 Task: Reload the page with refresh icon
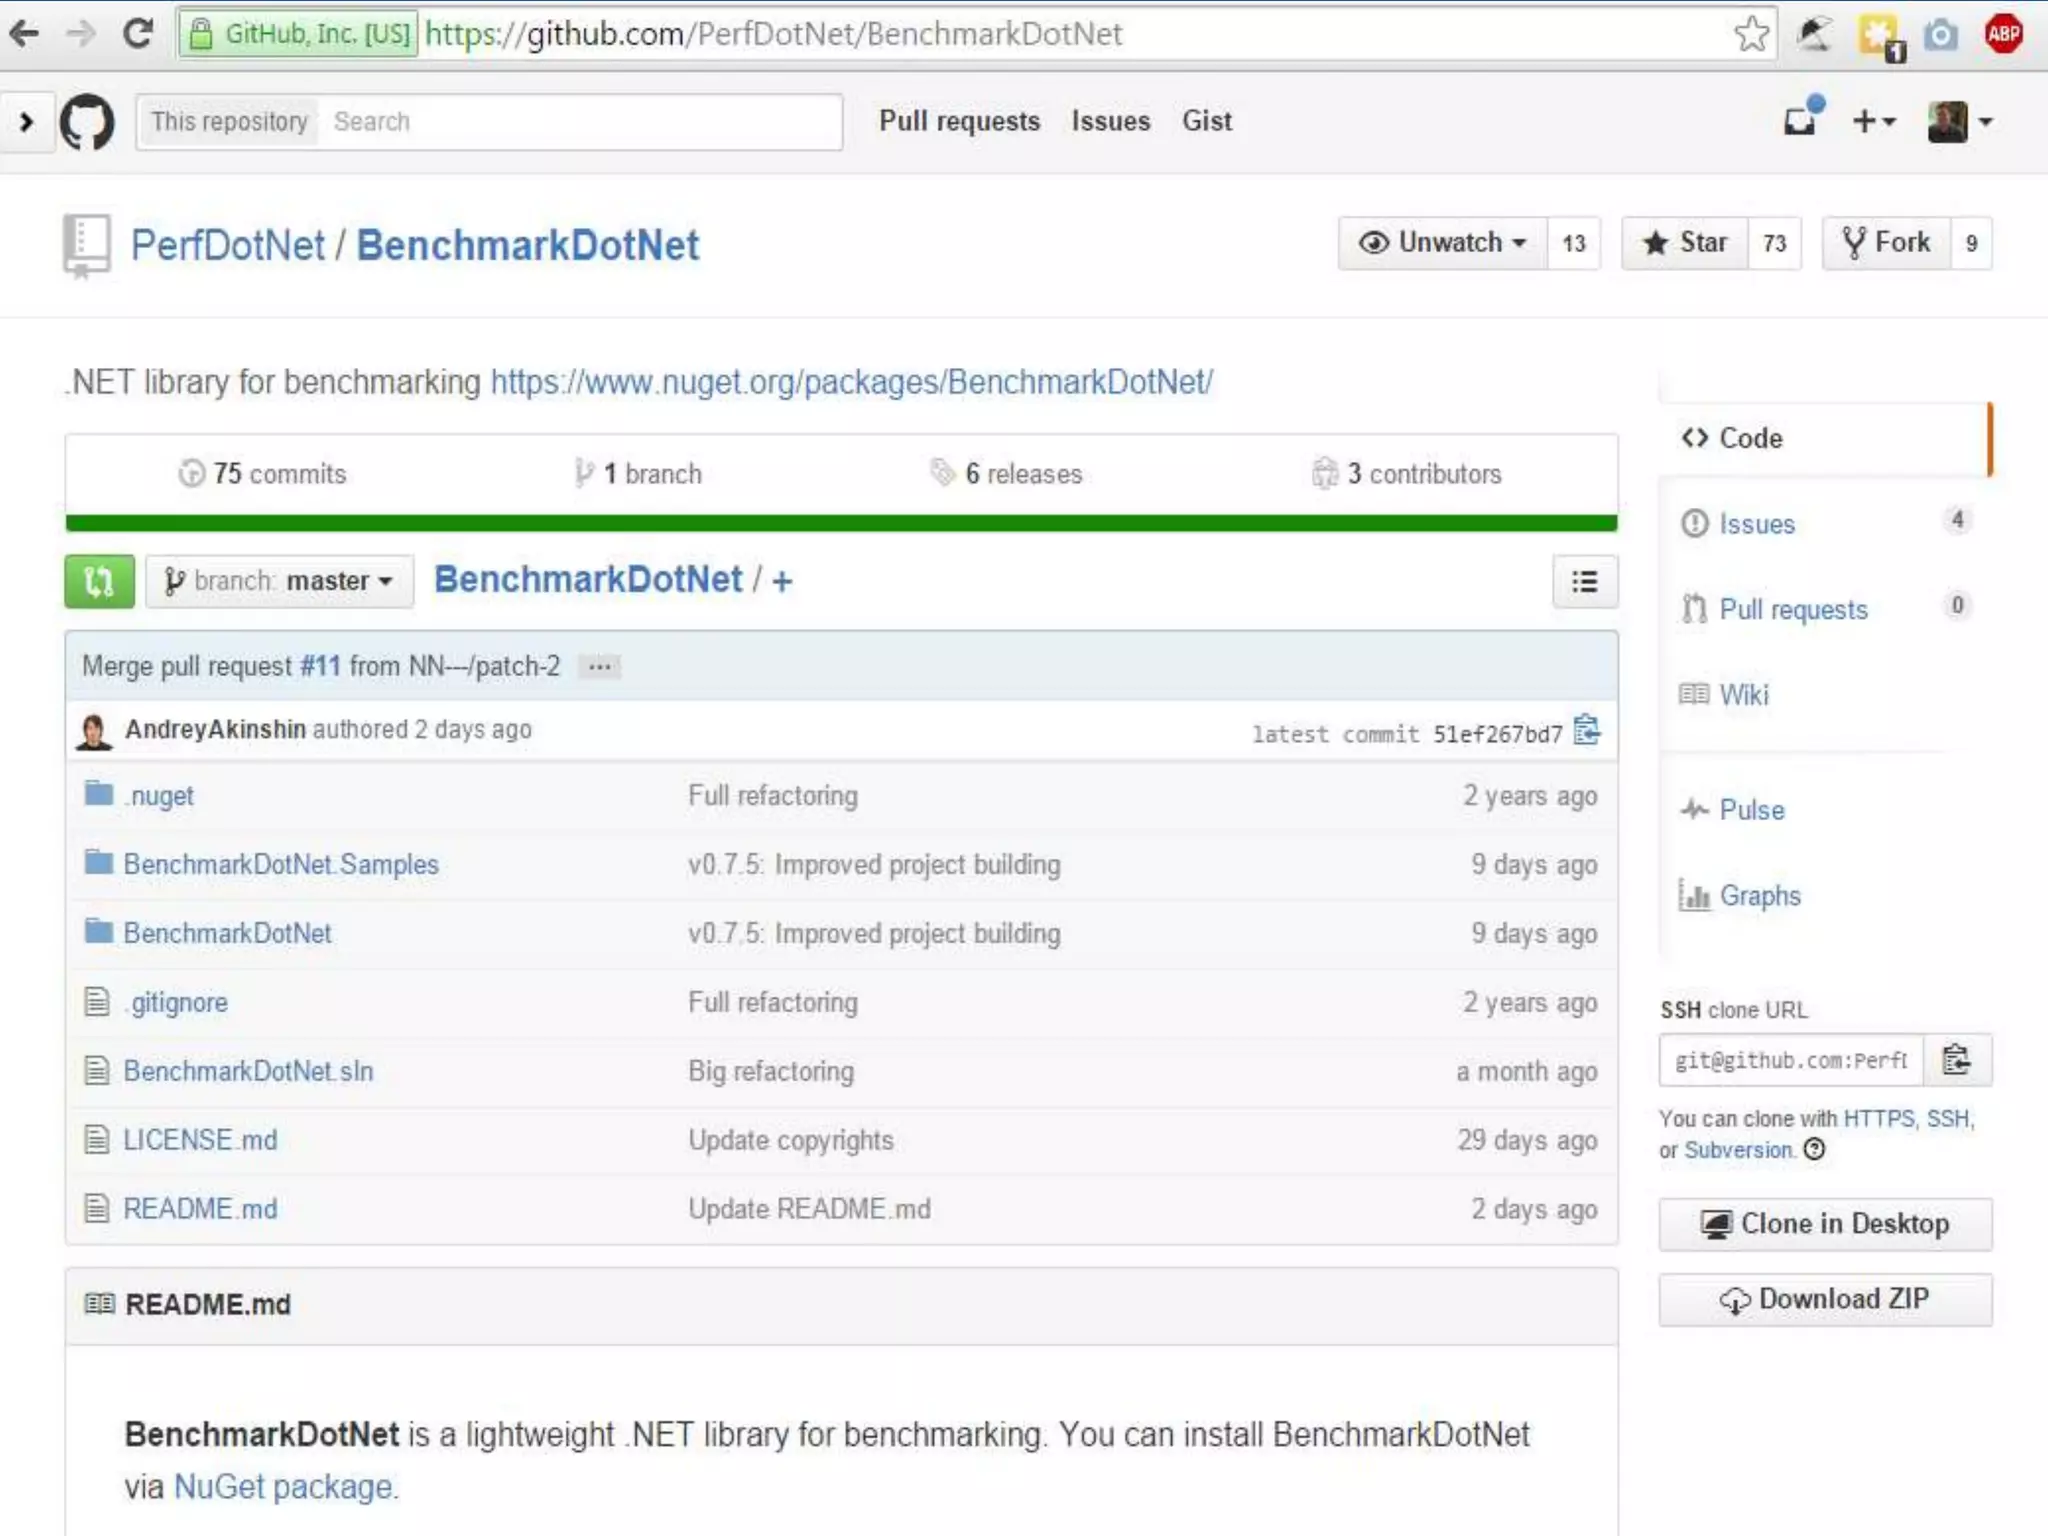137,34
